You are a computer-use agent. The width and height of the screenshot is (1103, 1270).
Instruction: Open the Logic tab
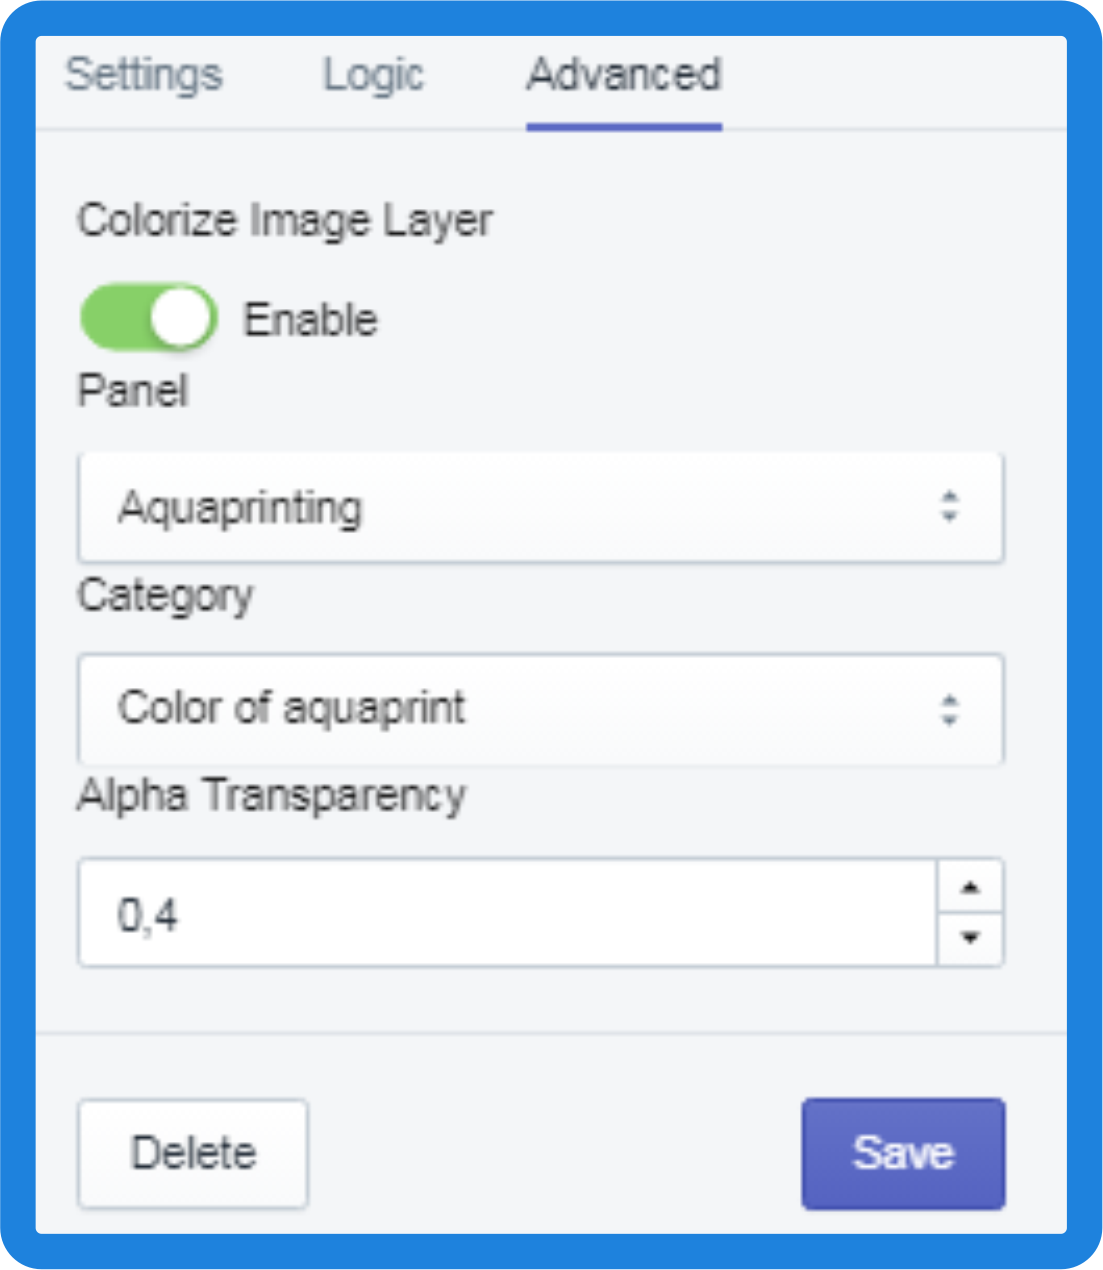[x=373, y=75]
